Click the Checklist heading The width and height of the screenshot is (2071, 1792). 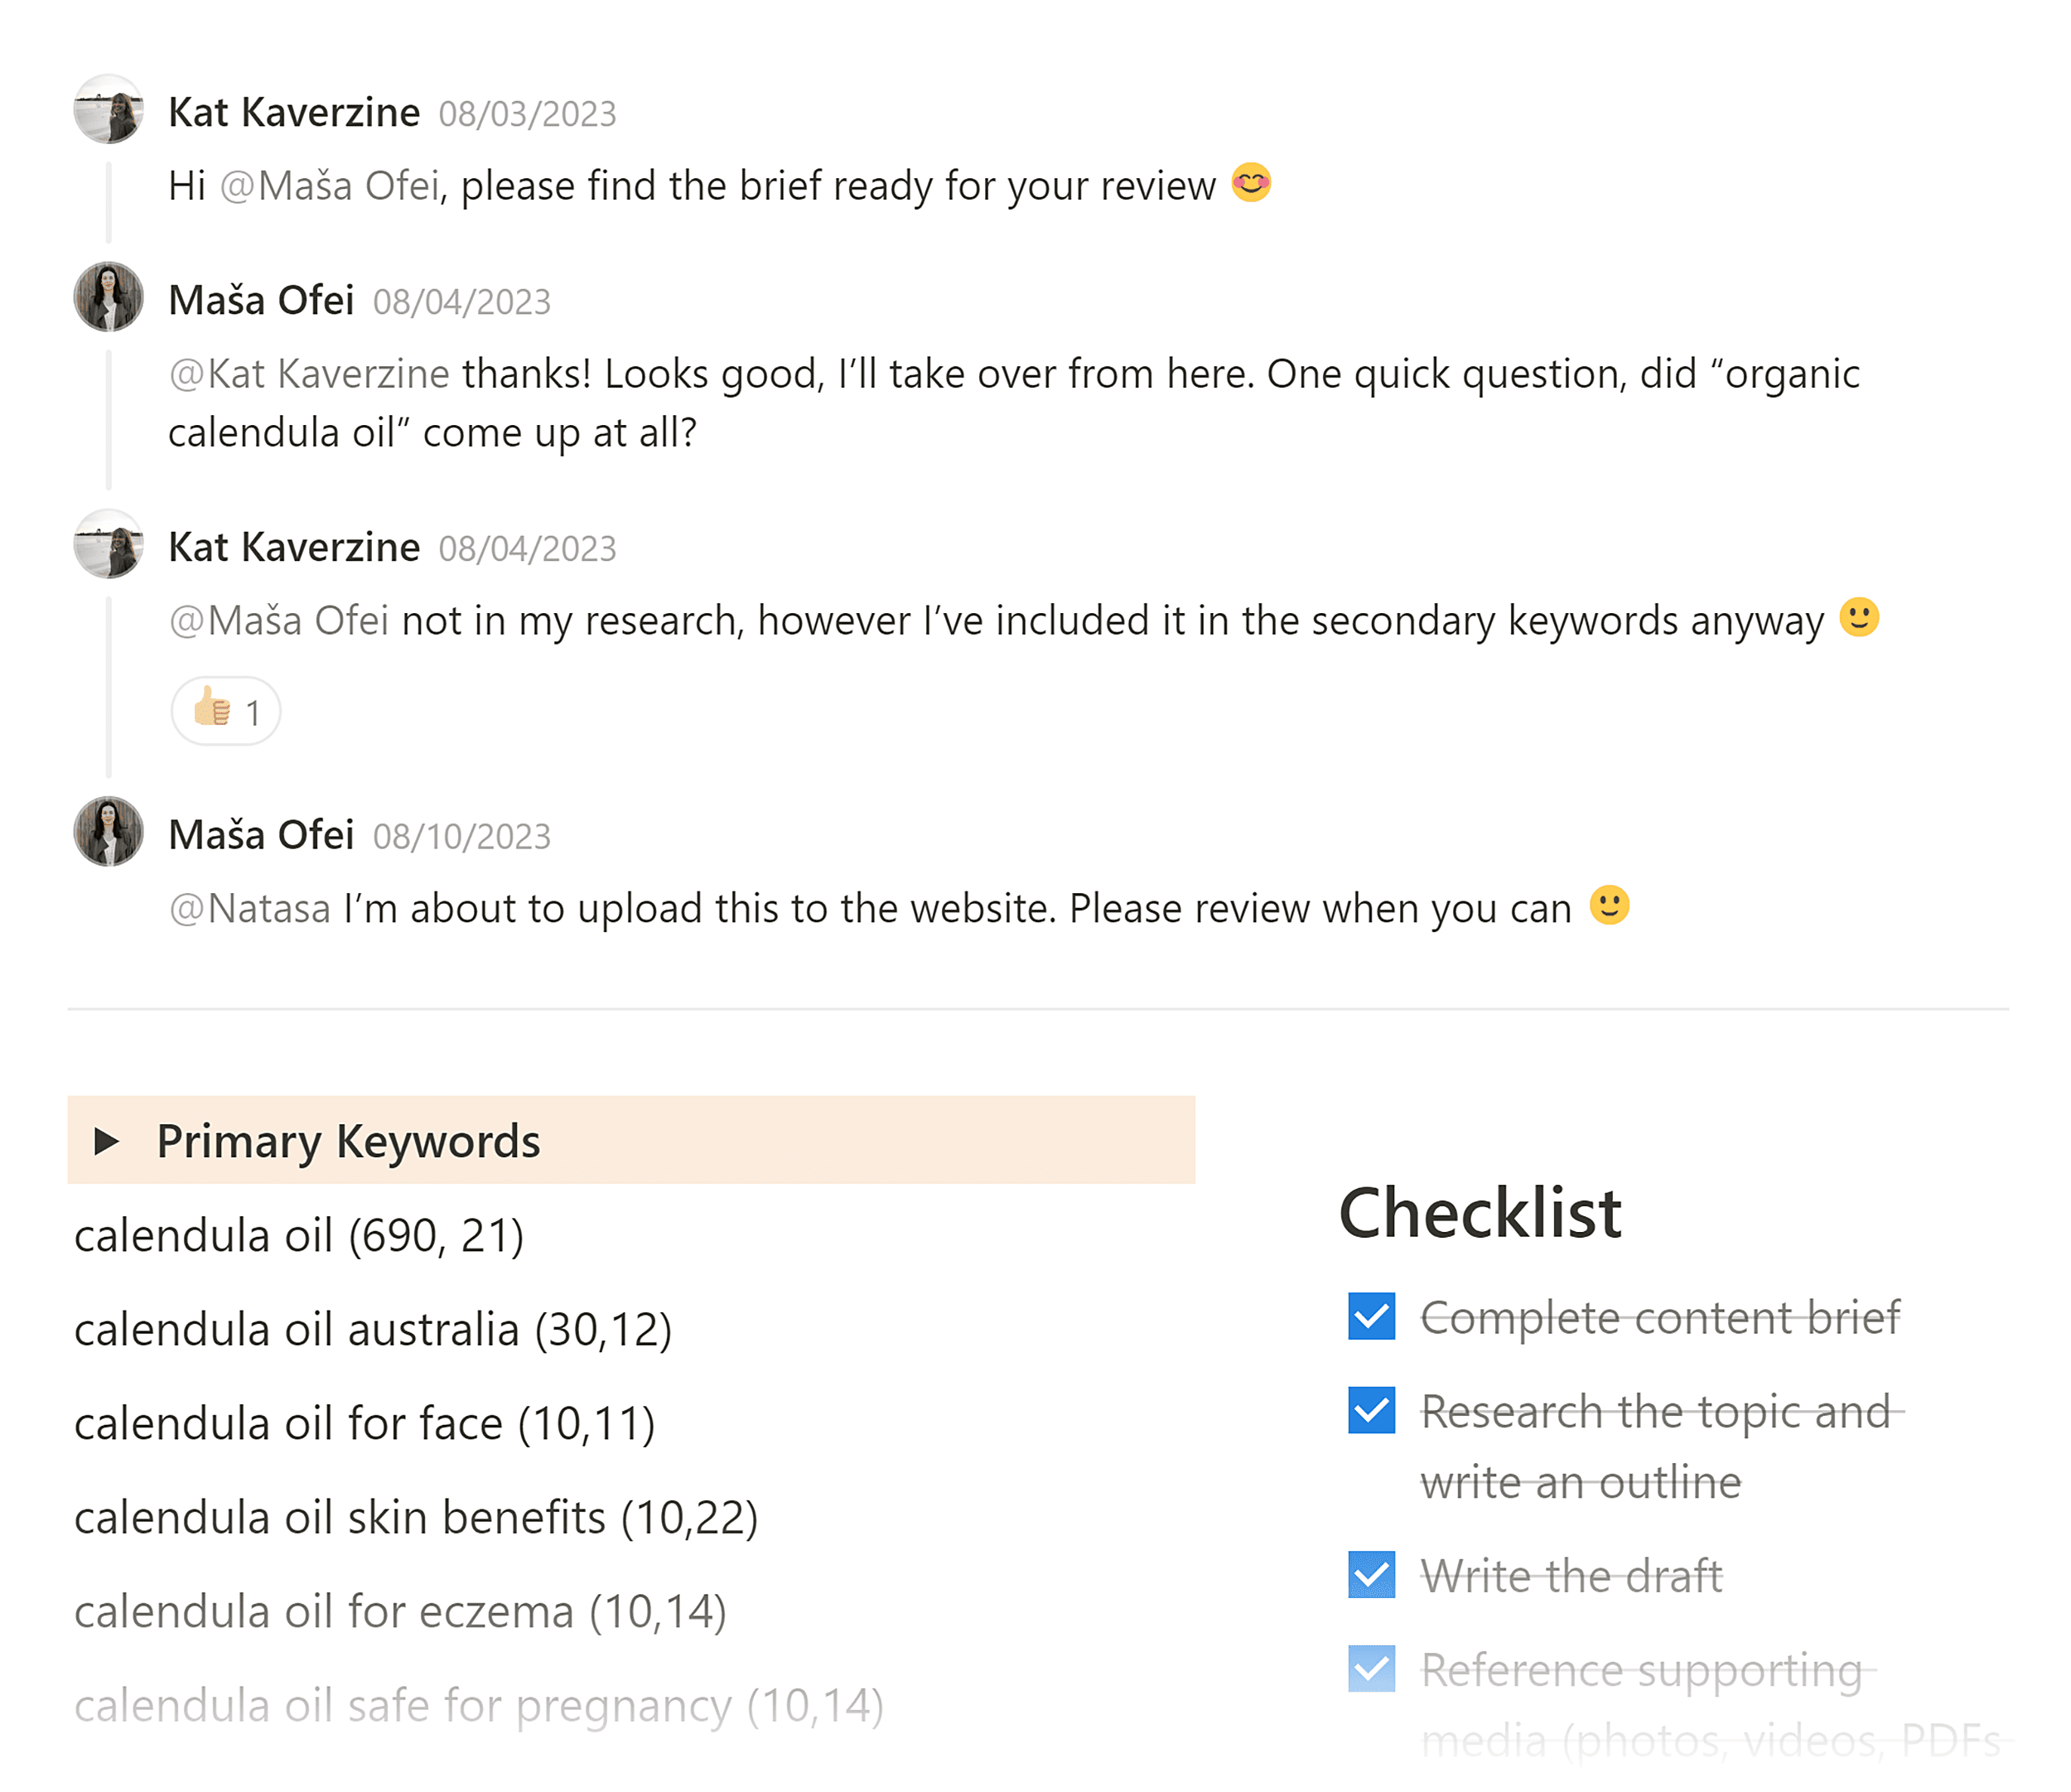pos(1479,1213)
